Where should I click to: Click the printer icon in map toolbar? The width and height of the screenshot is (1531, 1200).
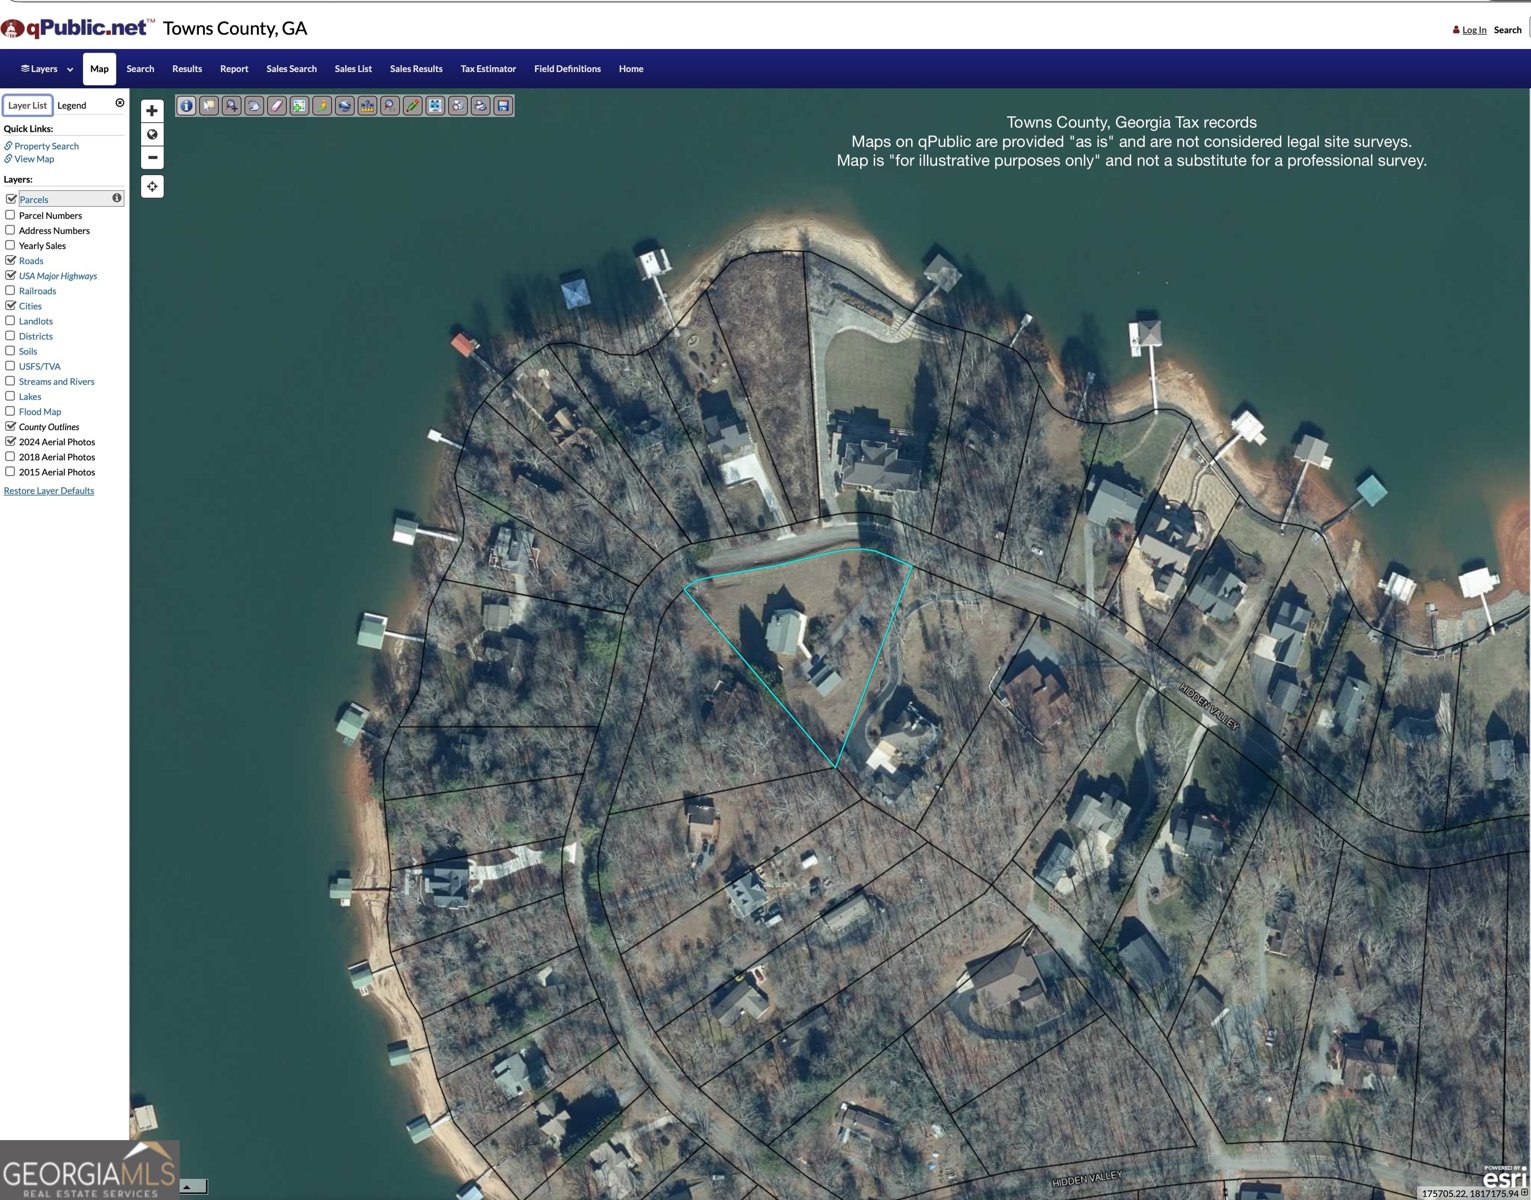[x=480, y=106]
